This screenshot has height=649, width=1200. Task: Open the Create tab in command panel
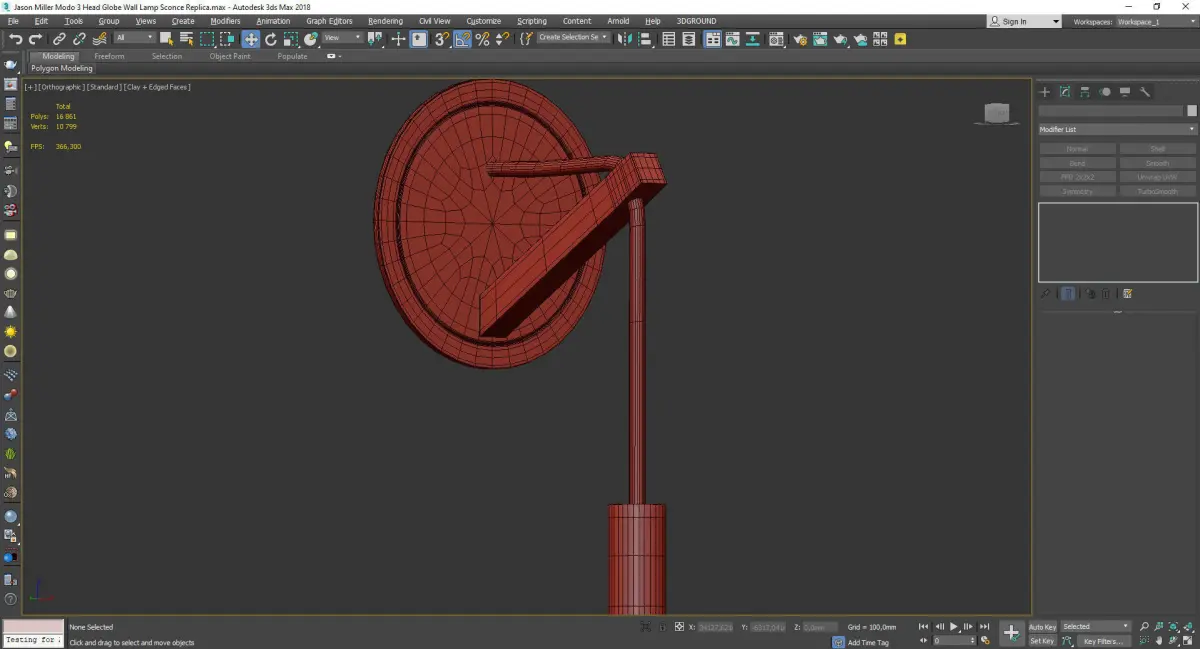point(1045,92)
